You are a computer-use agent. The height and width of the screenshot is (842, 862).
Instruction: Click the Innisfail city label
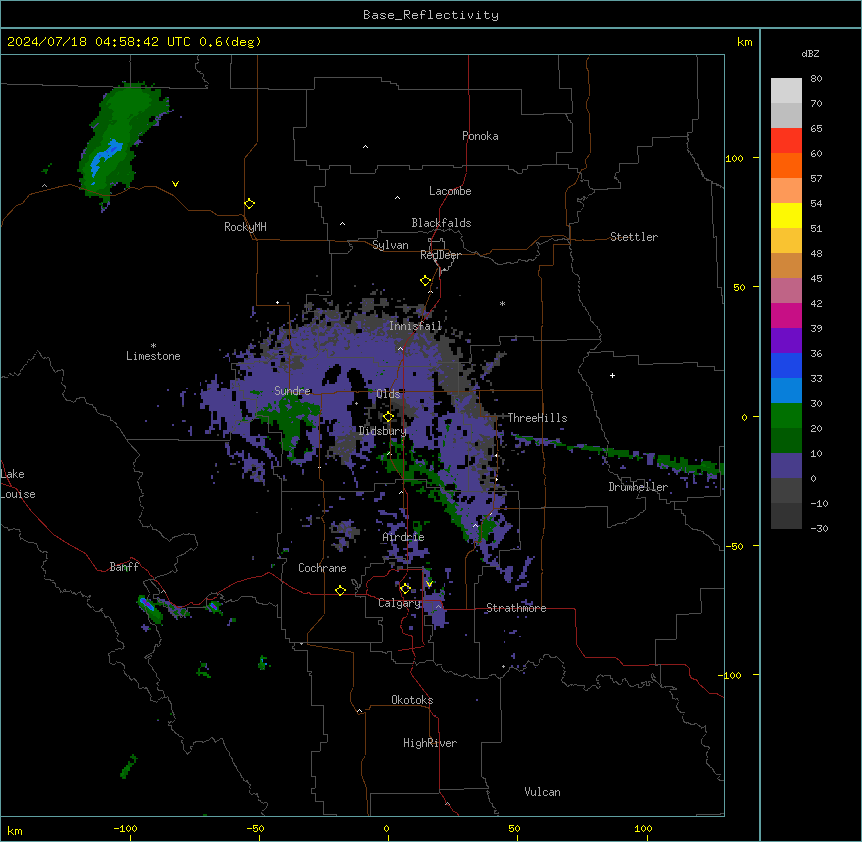tap(415, 326)
